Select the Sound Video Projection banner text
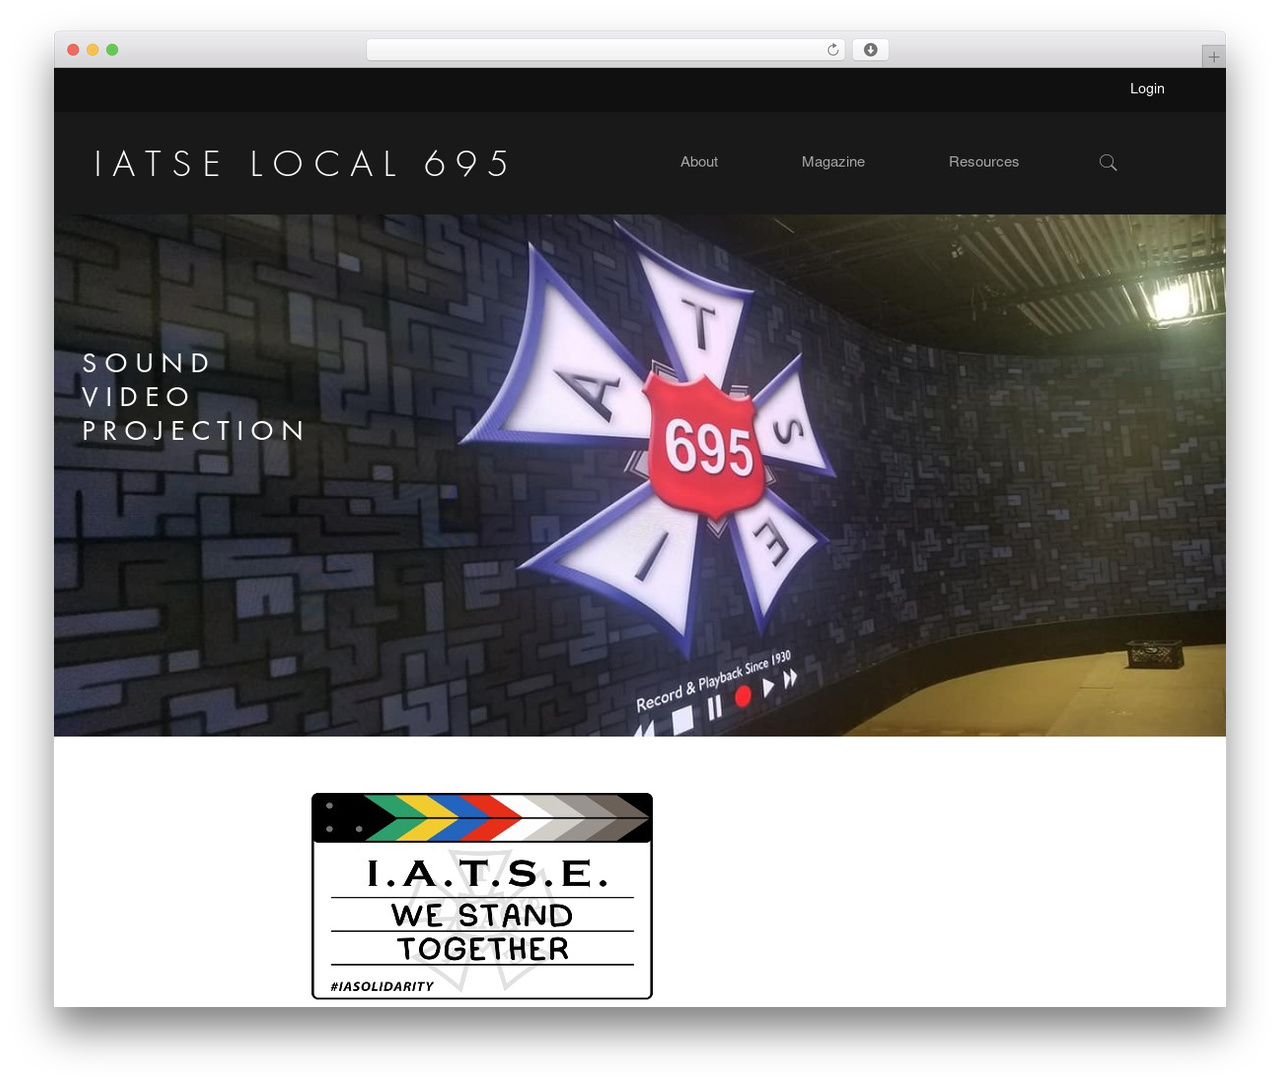 point(194,397)
